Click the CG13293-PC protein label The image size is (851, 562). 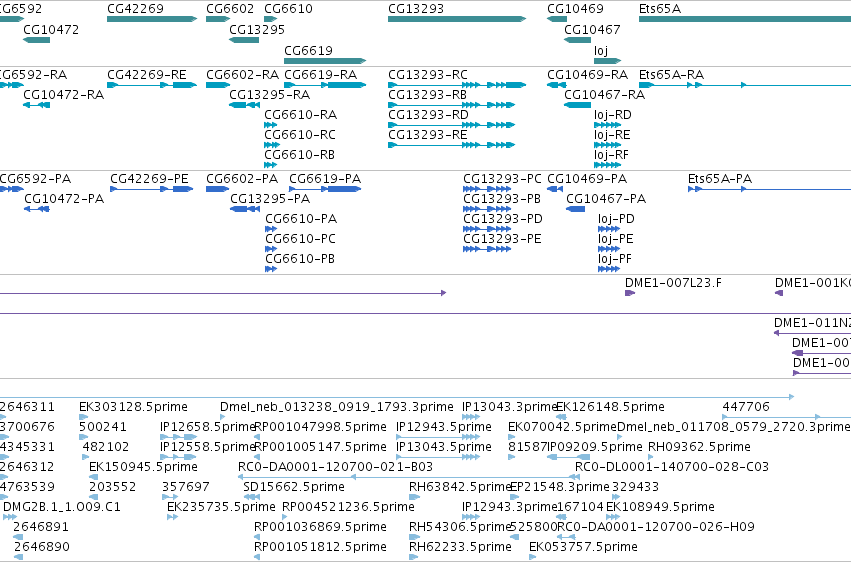[502, 178]
